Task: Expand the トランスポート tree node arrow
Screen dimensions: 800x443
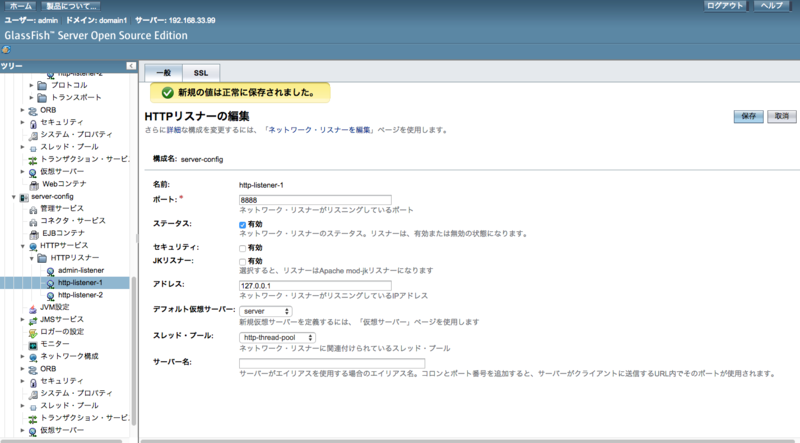Action: click(32, 97)
